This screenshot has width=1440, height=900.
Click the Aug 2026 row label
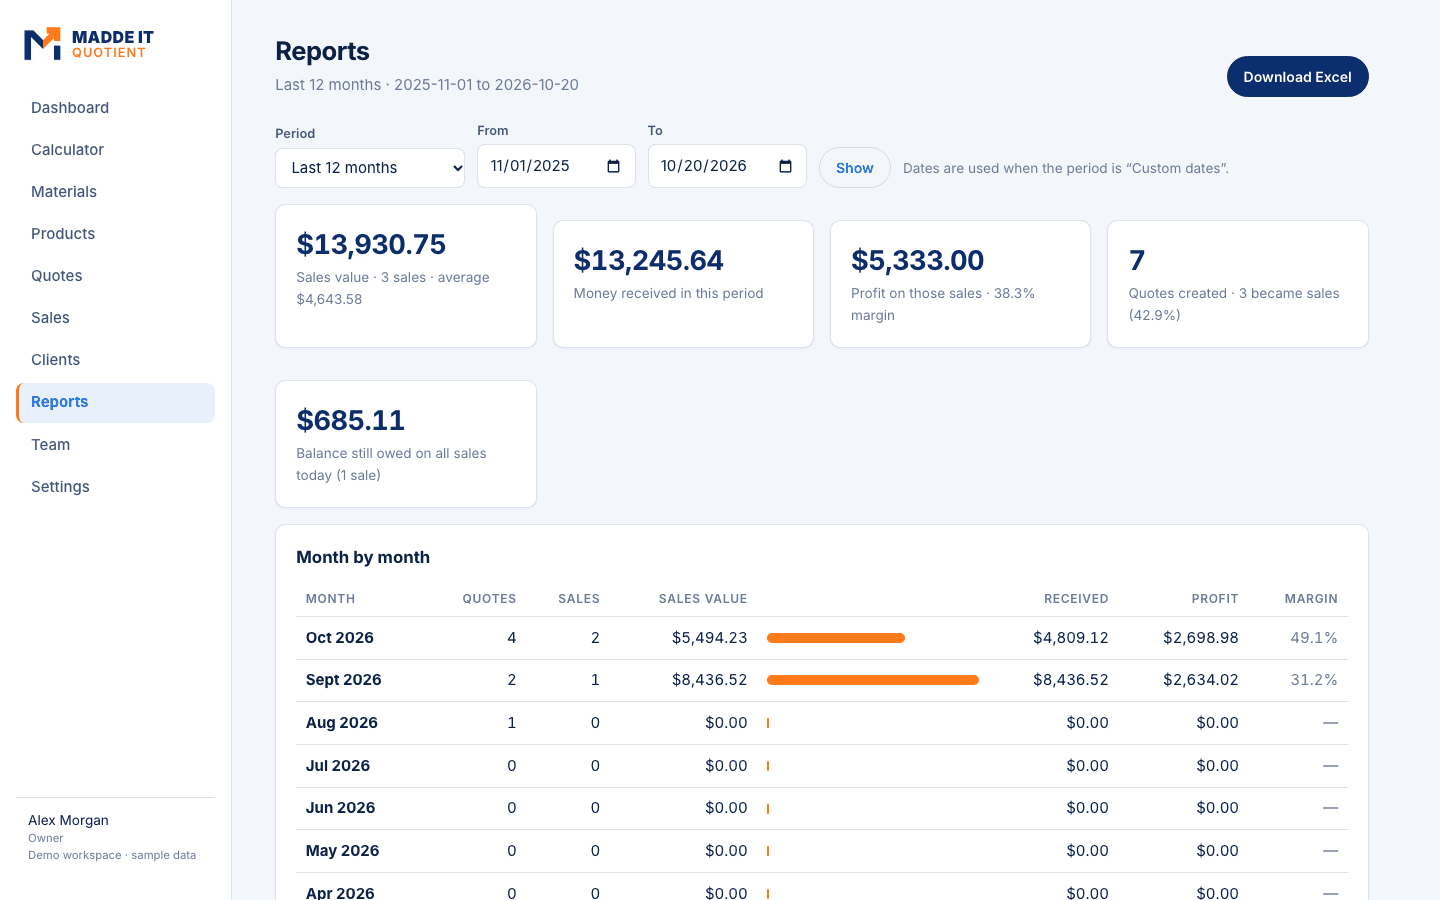coord(342,723)
